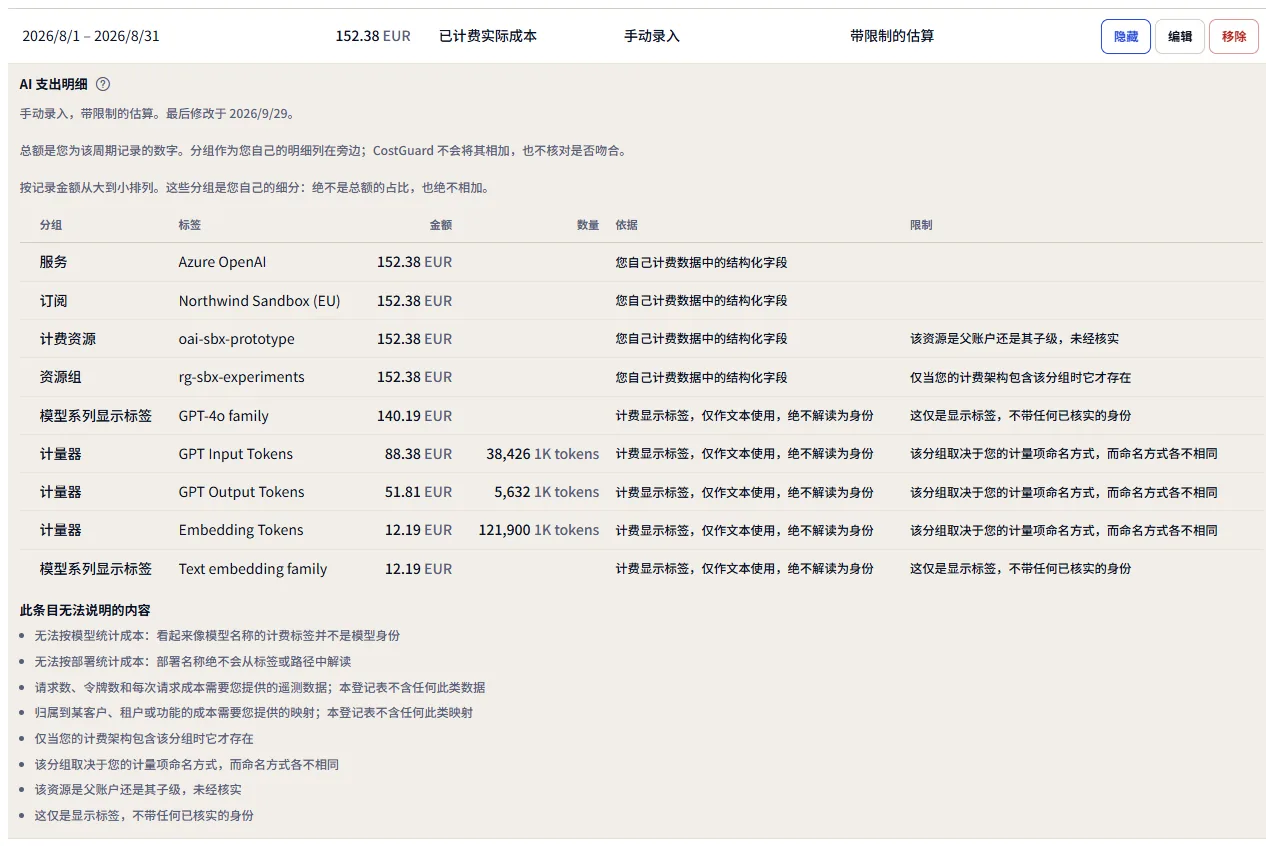Select the GPT-4o family label
The width and height of the screenshot is (1266, 846).
[x=224, y=416]
